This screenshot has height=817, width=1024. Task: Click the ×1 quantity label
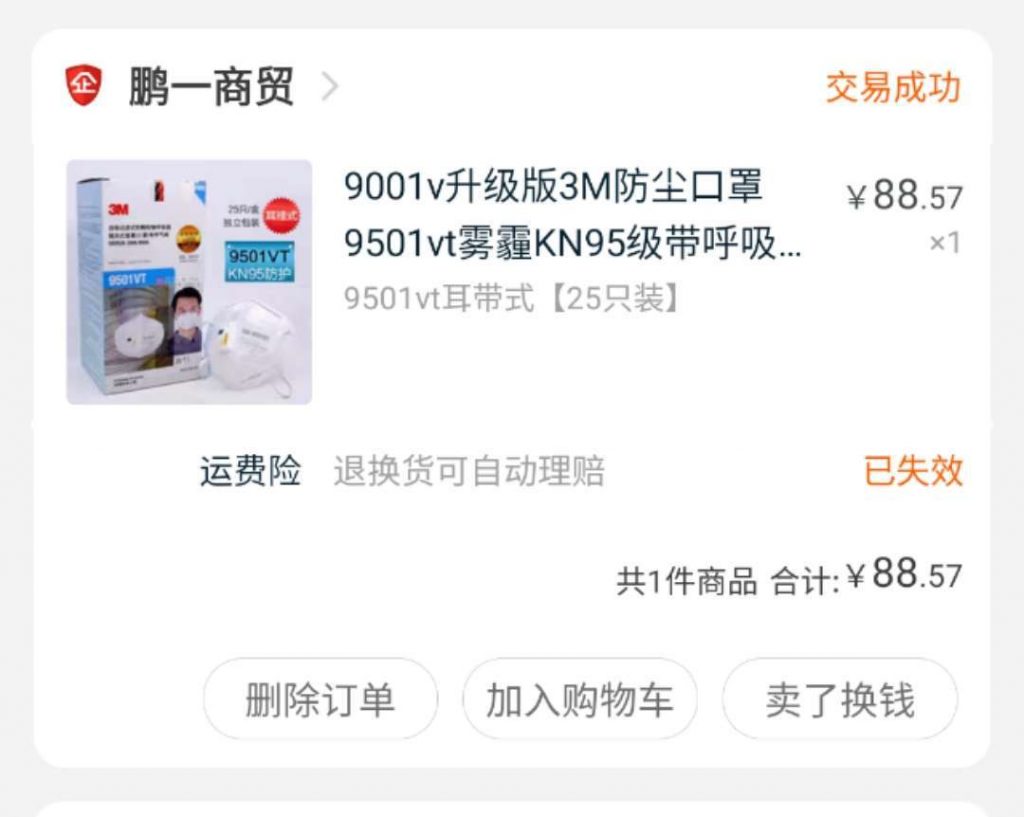click(x=944, y=243)
